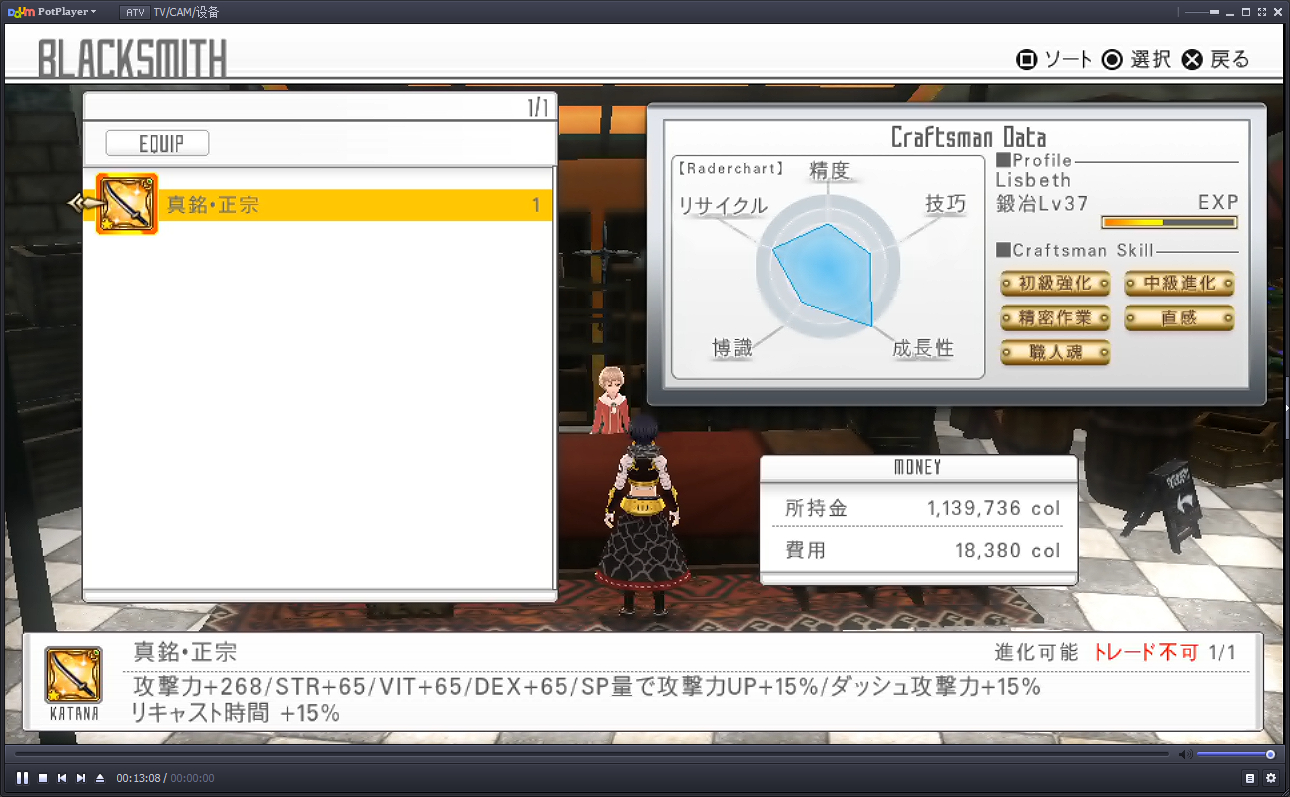Click the EQUIP button
This screenshot has height=797, width=1290.
click(158, 144)
